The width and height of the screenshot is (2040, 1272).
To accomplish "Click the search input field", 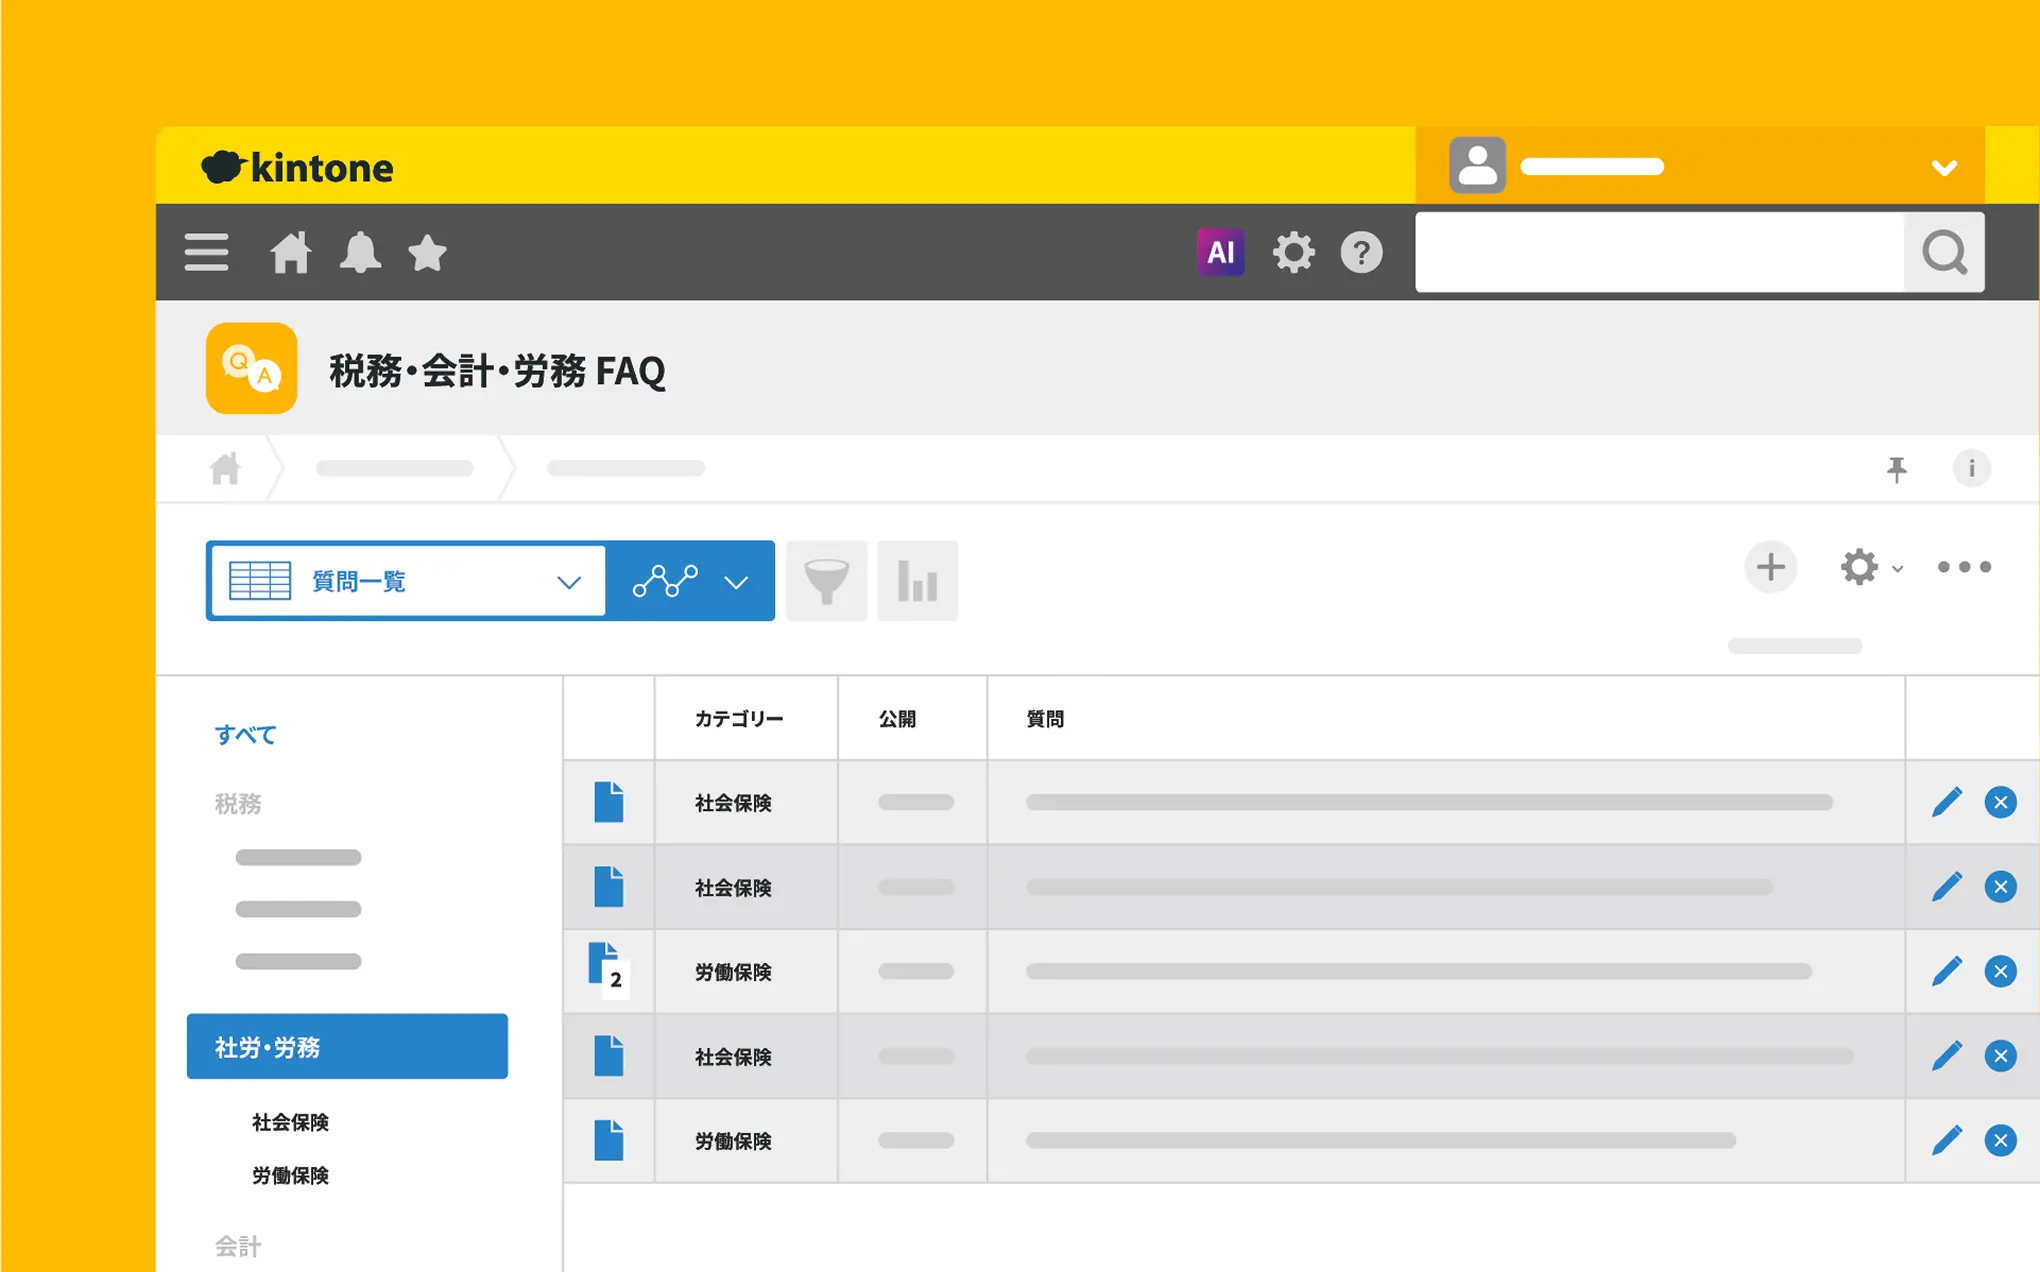I will (1660, 252).
